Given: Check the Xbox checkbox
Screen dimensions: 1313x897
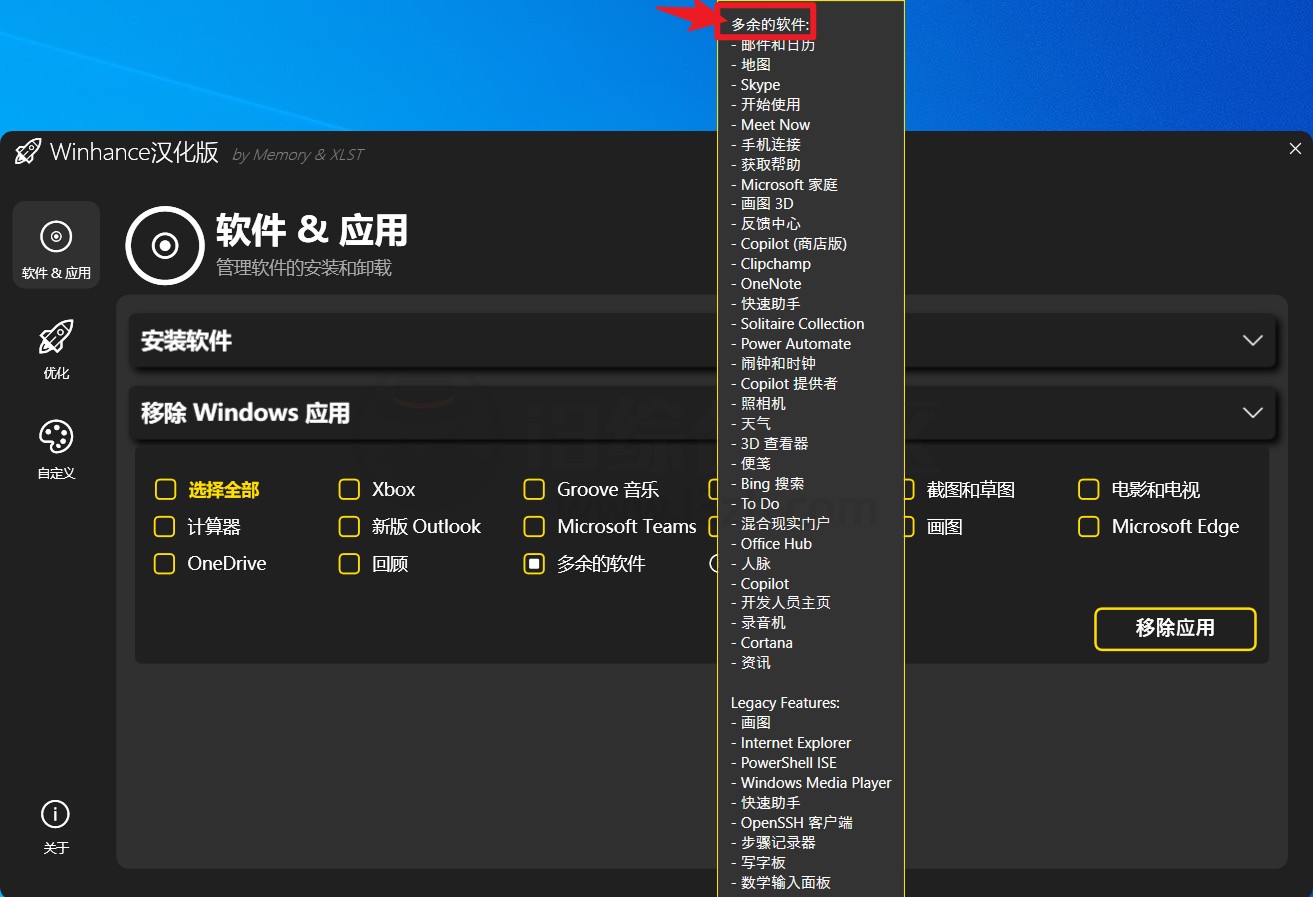Looking at the screenshot, I should tap(348, 489).
